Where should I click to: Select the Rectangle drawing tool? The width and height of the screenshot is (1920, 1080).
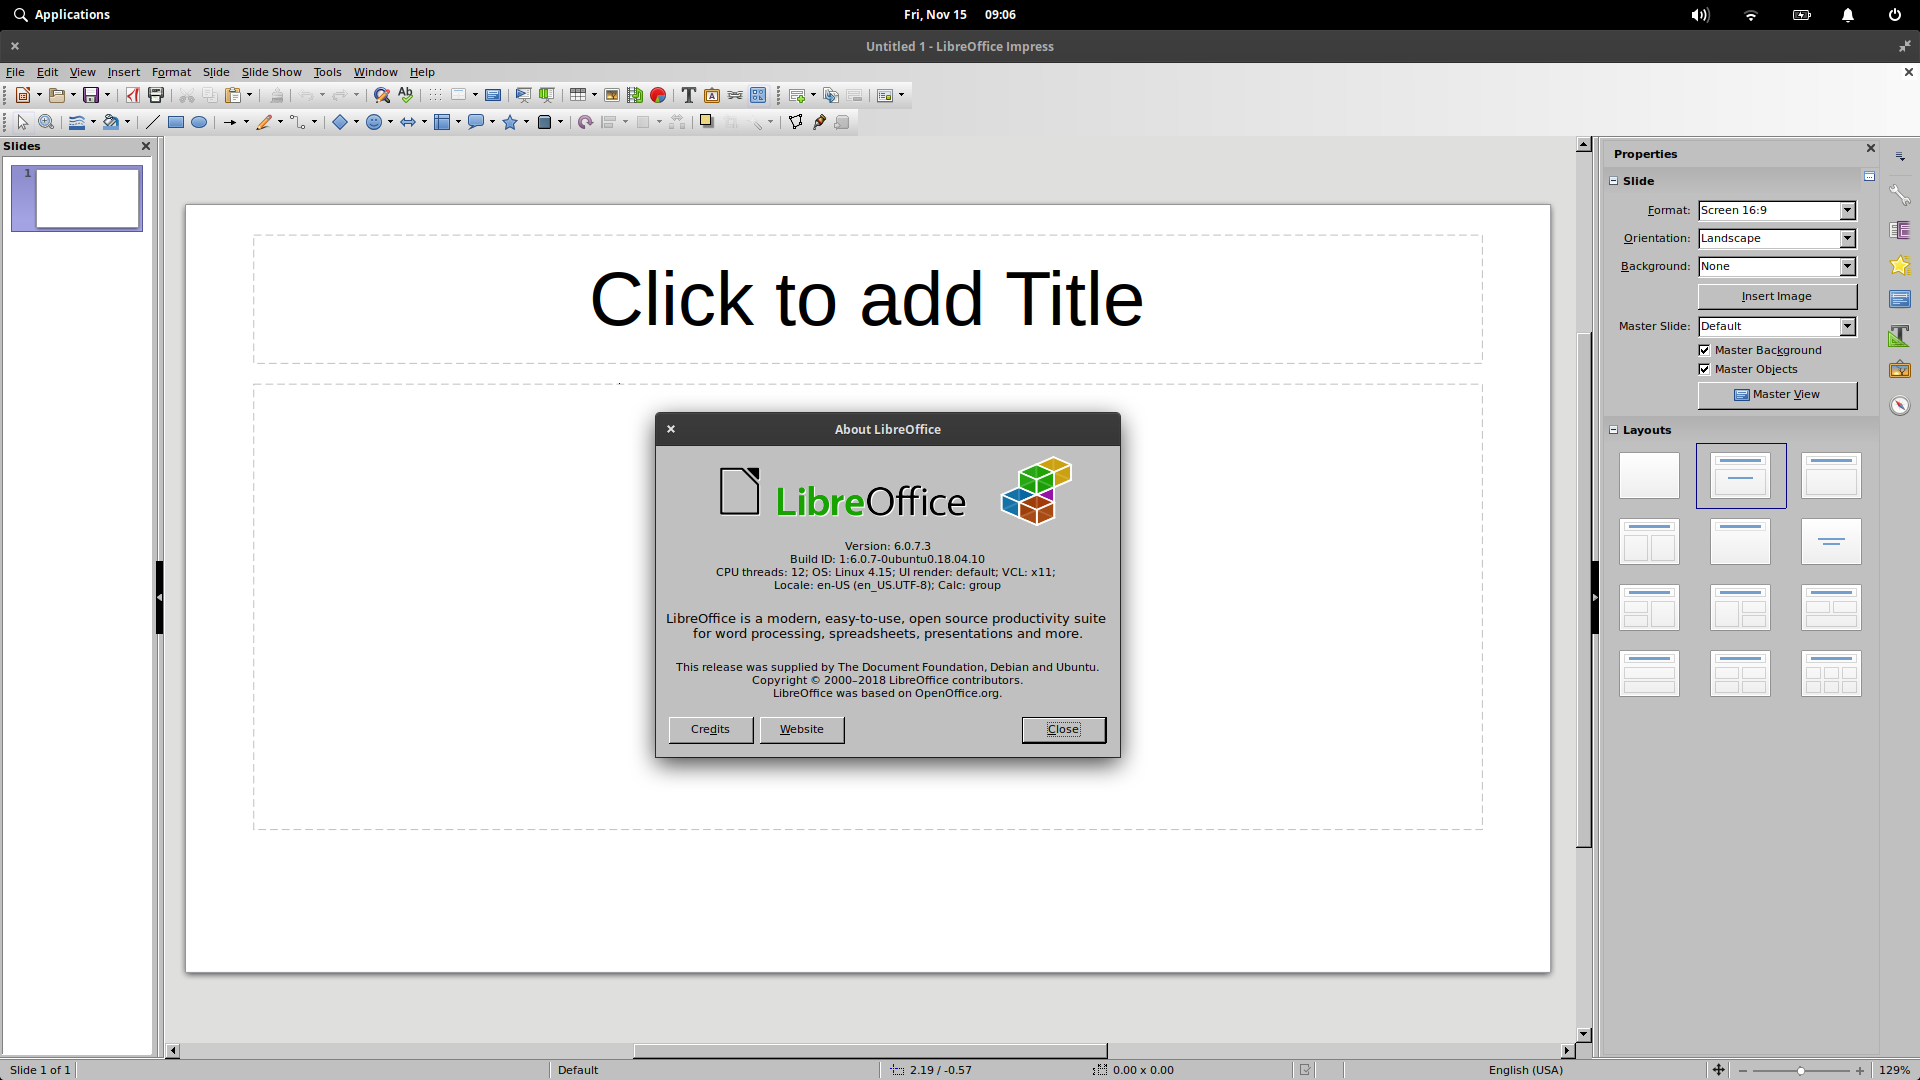[x=175, y=121]
